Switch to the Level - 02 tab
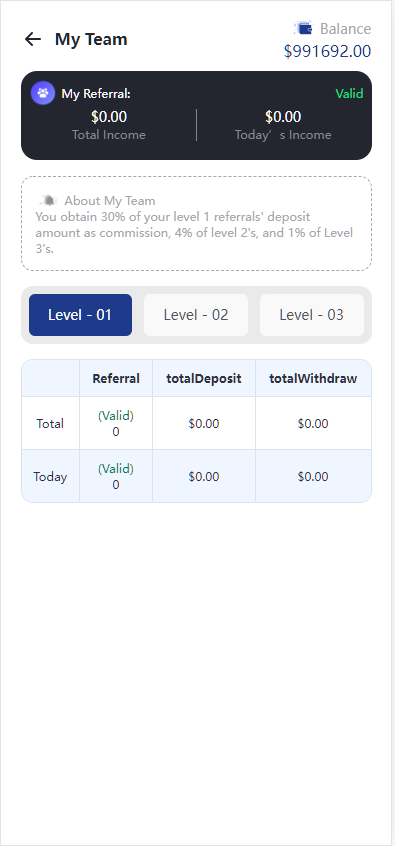Screen dimensions: 395x846 click(x=196, y=315)
